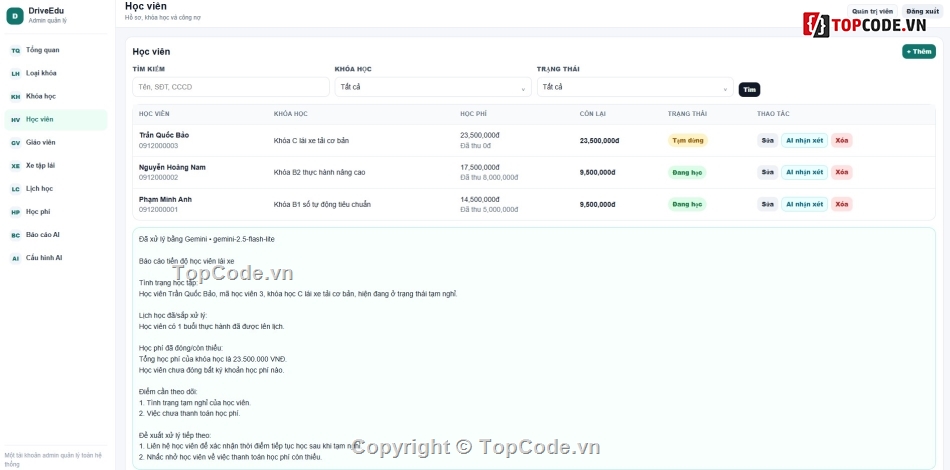
Task: Click the Quản trị viên button
Action: point(872,12)
